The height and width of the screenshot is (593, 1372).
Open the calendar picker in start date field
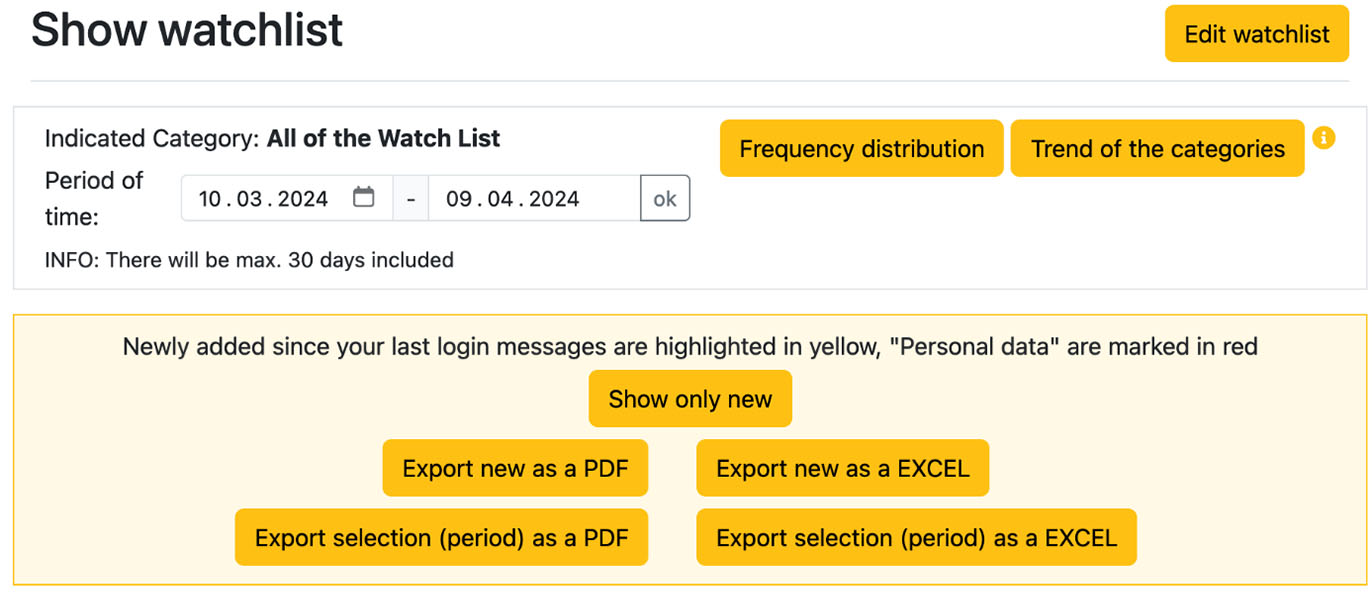(364, 198)
